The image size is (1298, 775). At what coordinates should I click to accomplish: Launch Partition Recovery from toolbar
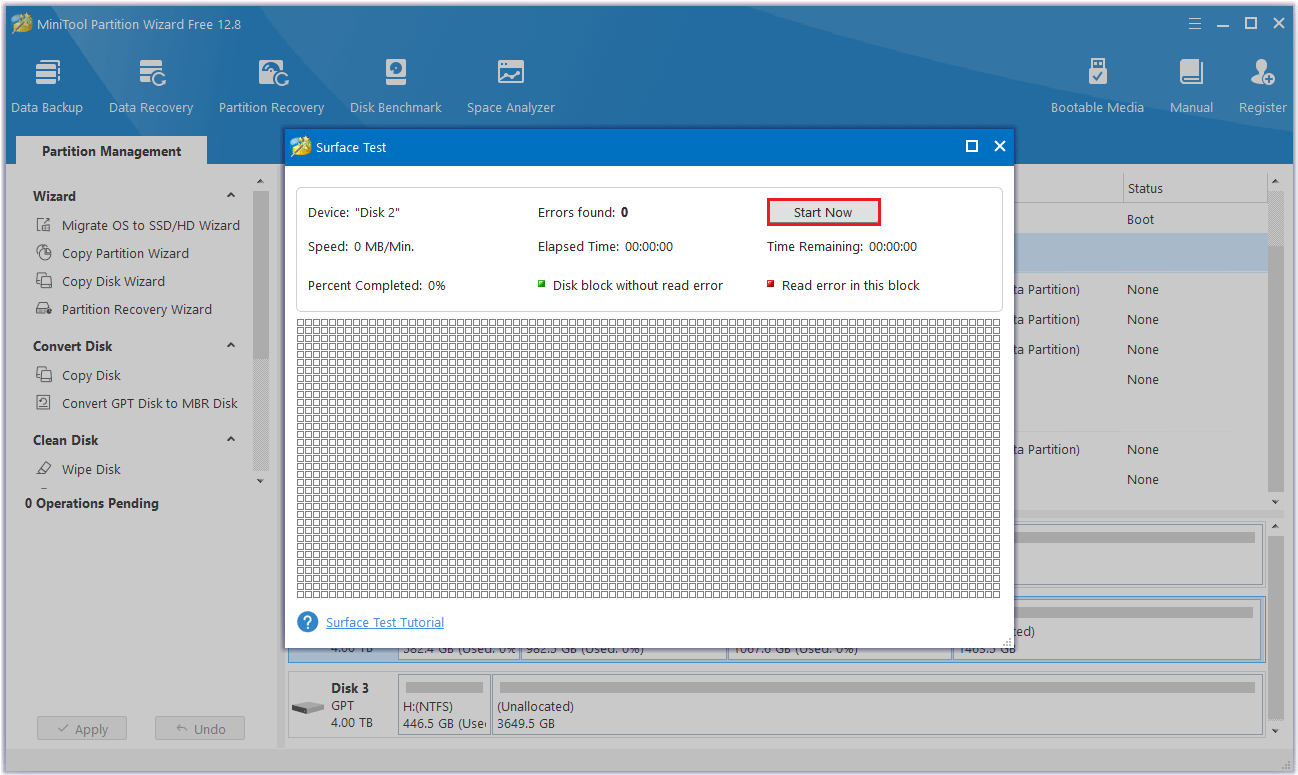271,87
